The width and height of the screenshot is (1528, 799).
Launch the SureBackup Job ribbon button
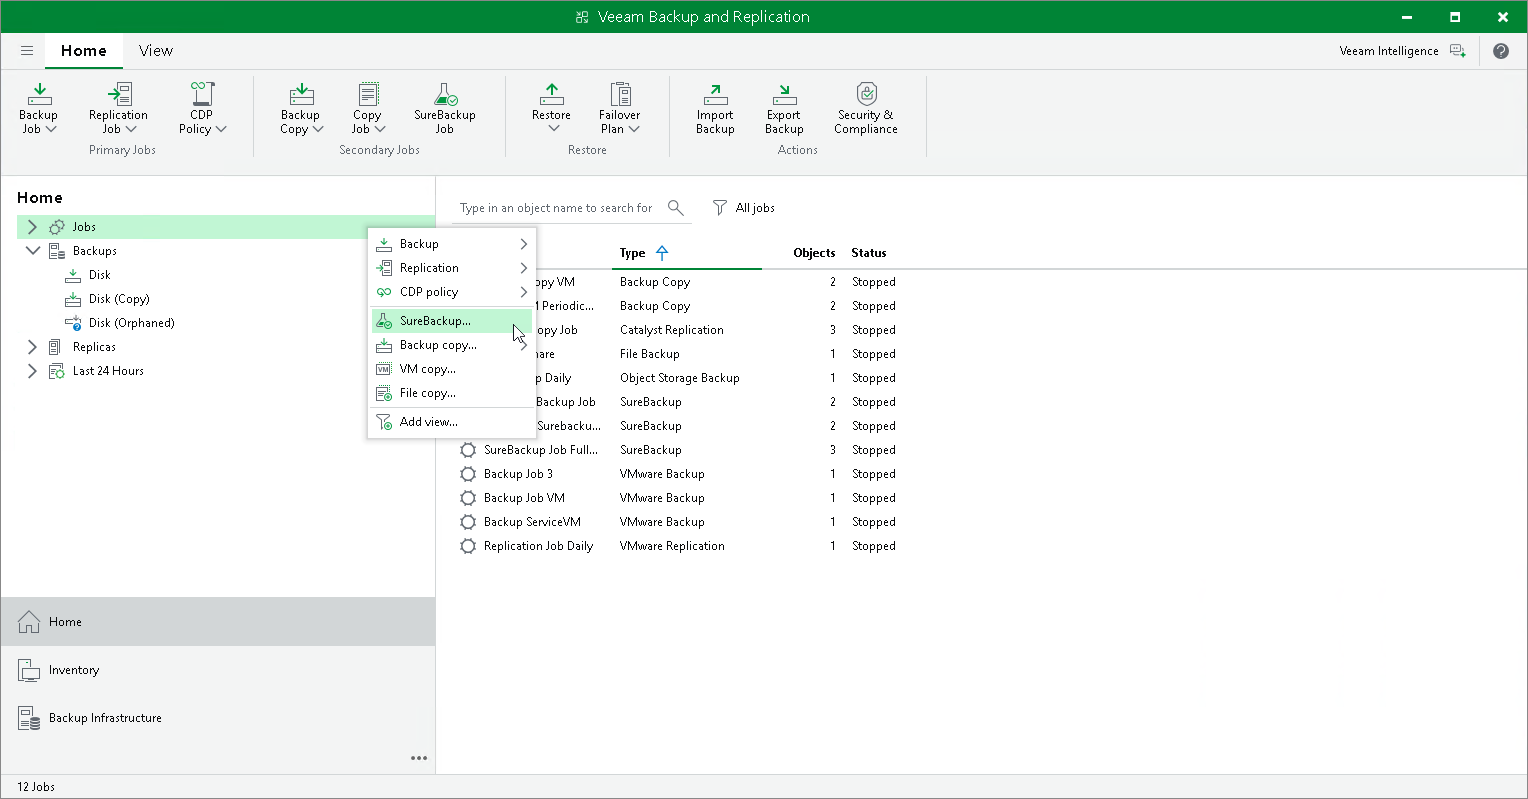click(x=445, y=108)
